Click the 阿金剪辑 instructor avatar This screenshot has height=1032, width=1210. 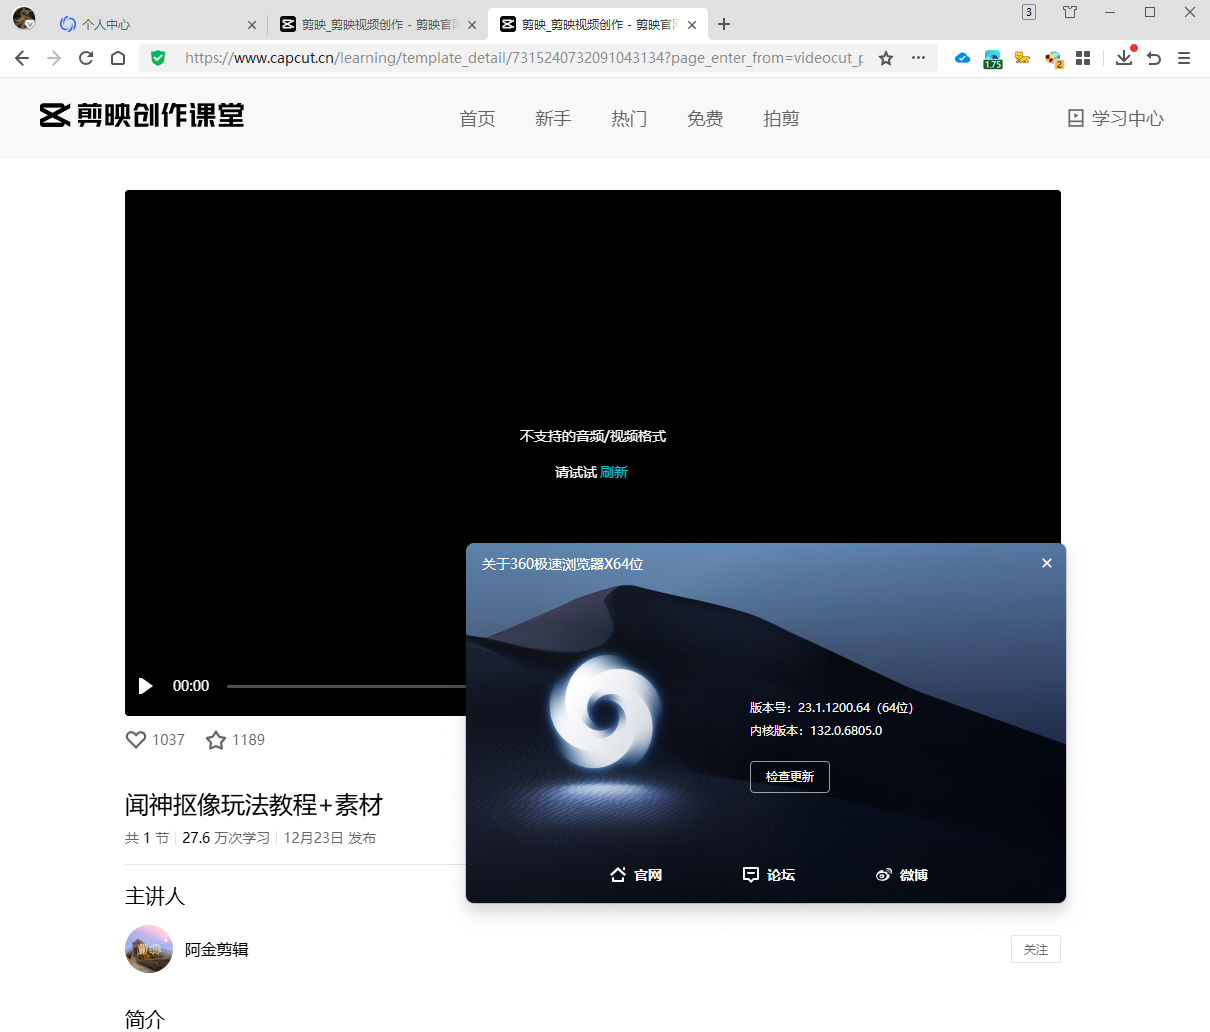pos(149,949)
